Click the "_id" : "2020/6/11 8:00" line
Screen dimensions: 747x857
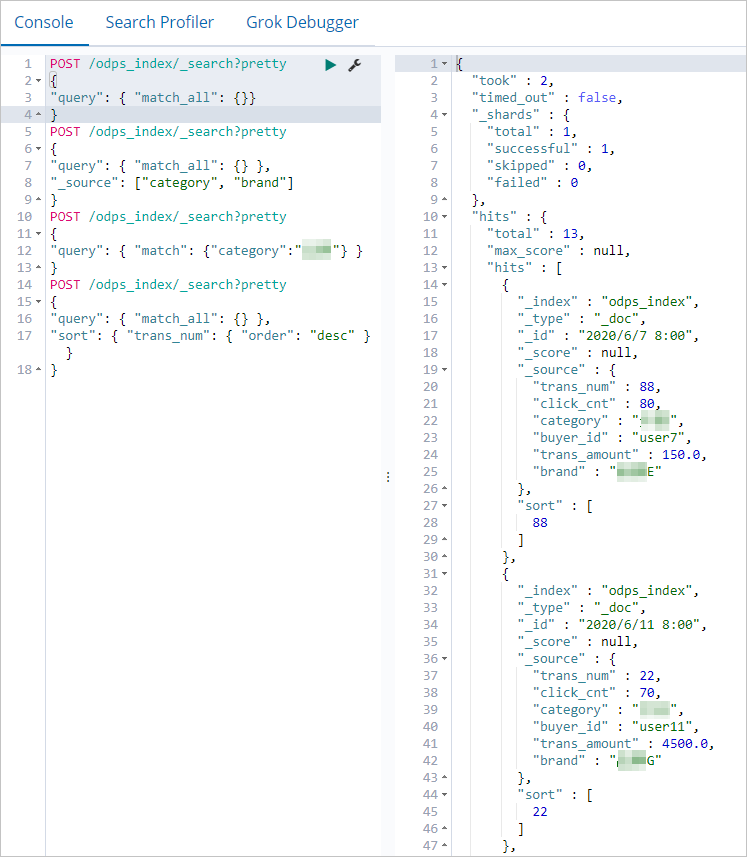click(x=612, y=625)
